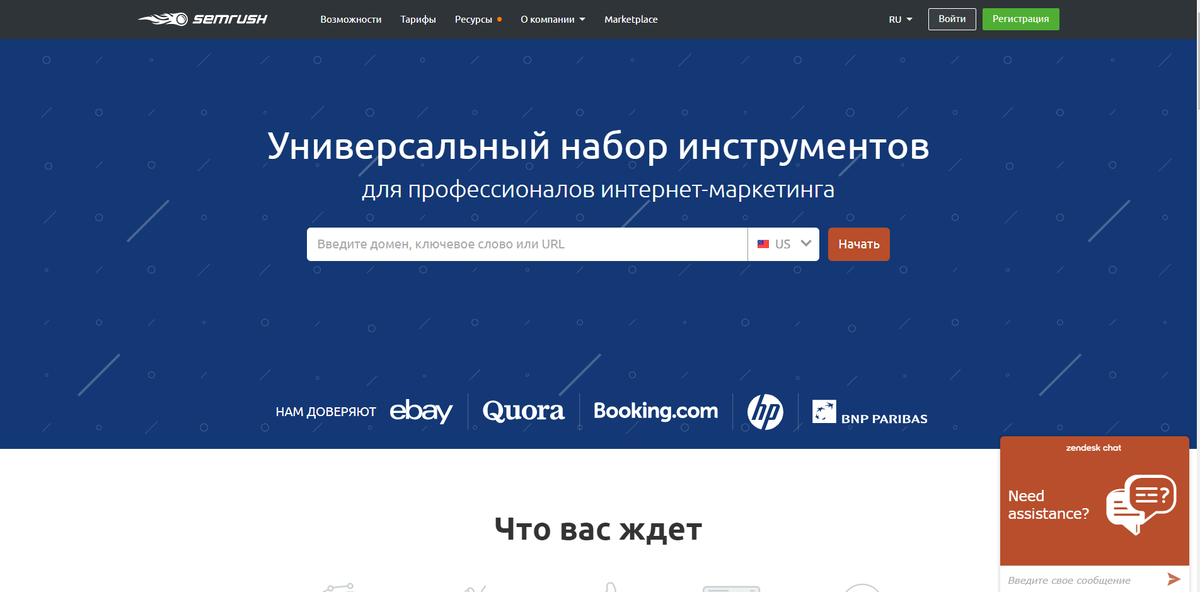Click the eBay logo
The height and width of the screenshot is (592, 1200).
[421, 410]
